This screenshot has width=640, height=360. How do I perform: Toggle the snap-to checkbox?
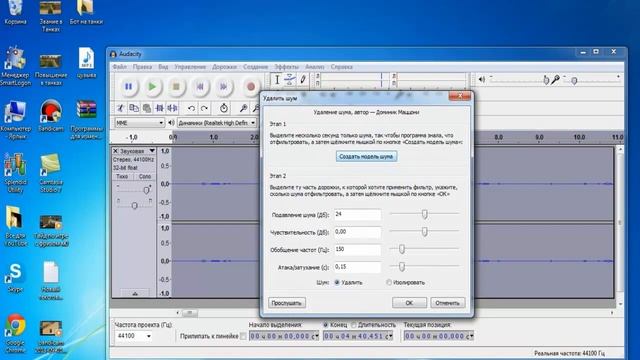[x=243, y=336]
